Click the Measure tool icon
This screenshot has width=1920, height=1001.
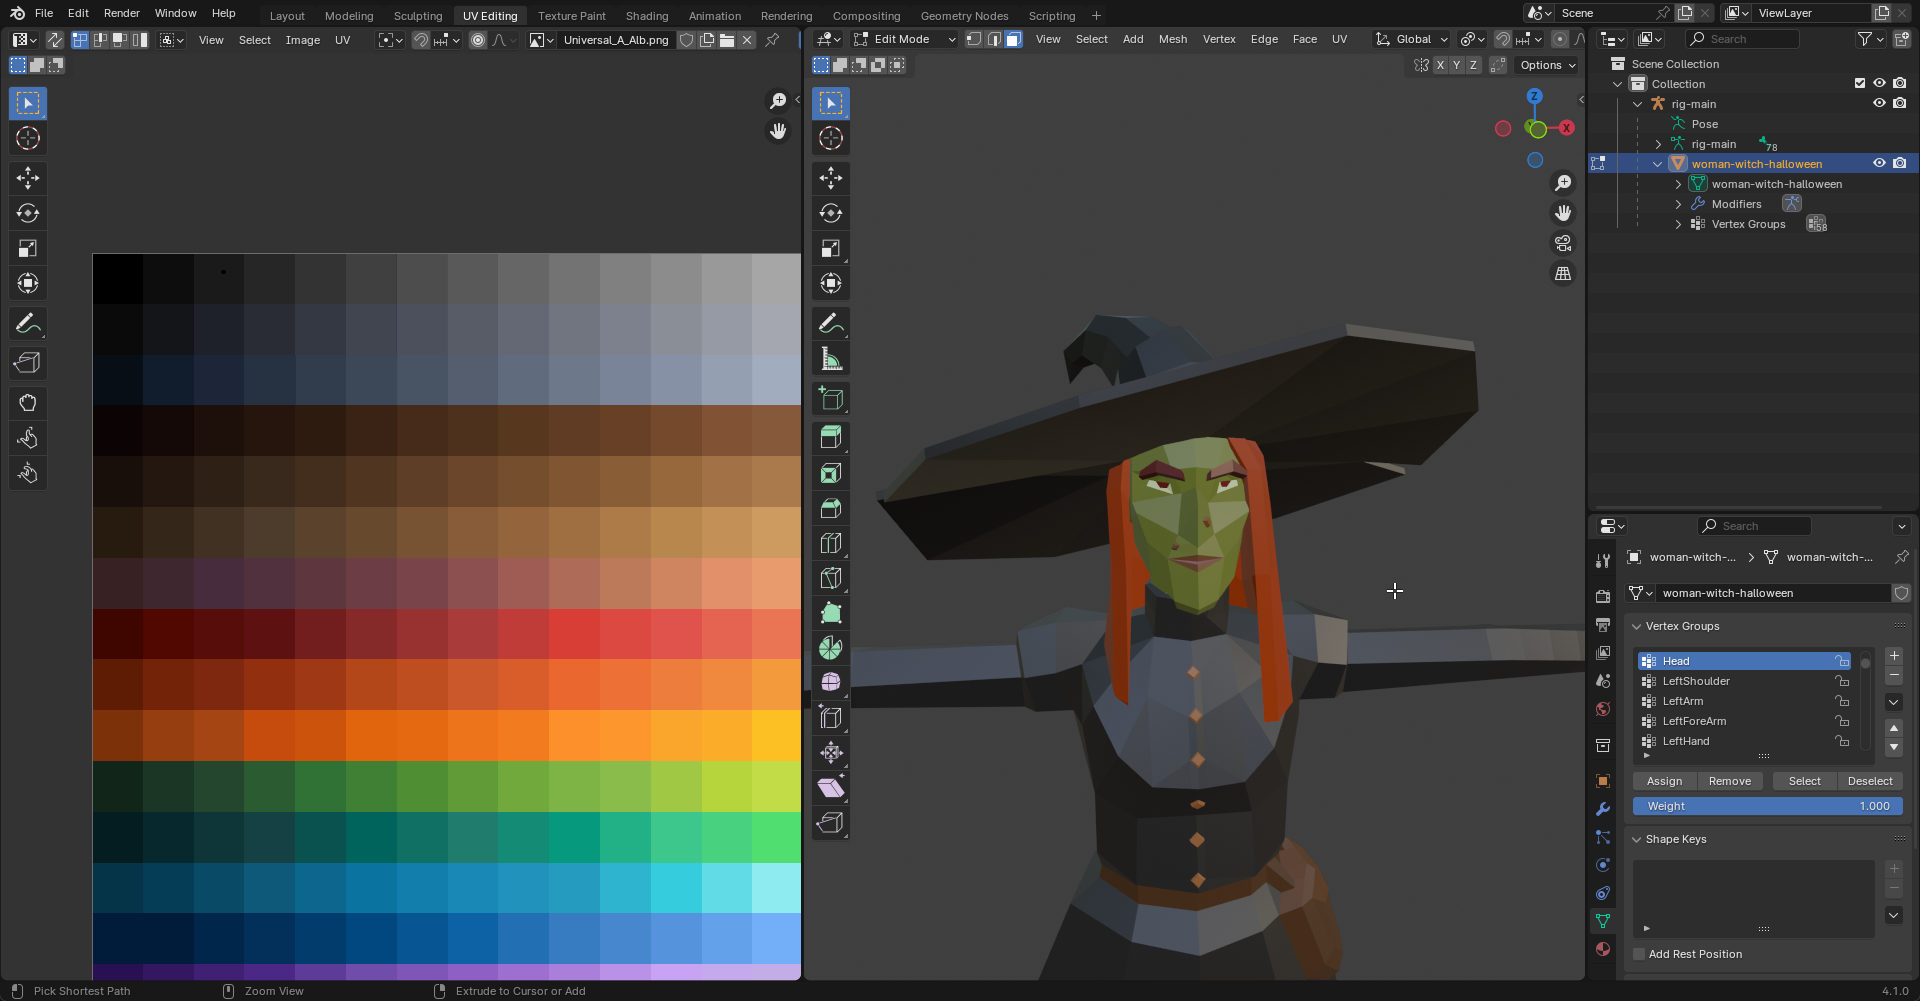click(x=830, y=359)
